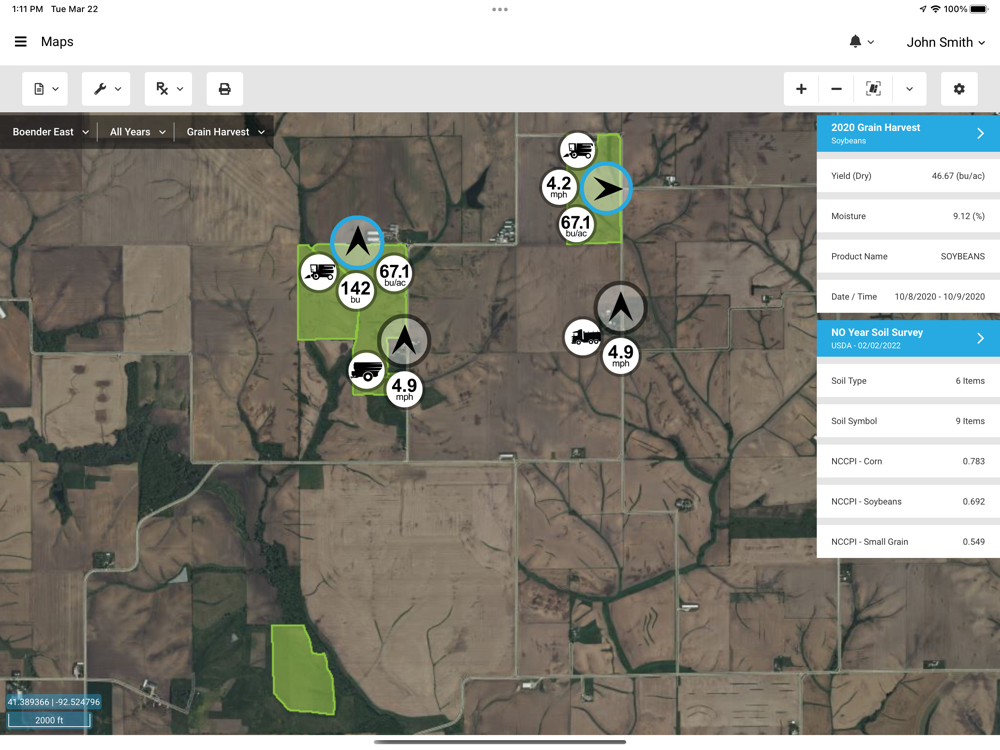This screenshot has width=1000, height=750.
Task: Click the Maps page title
Action: 57,41
